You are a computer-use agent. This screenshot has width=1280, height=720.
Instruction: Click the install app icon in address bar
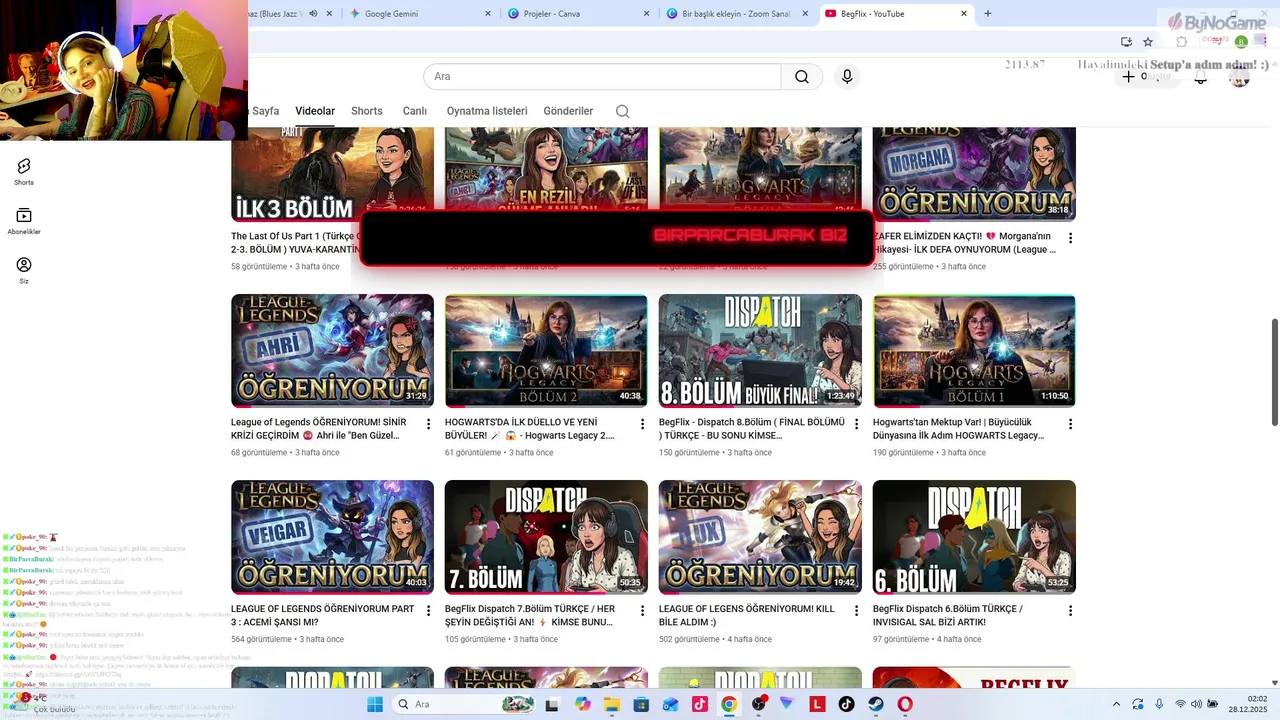pyautogui.click(x=1126, y=42)
